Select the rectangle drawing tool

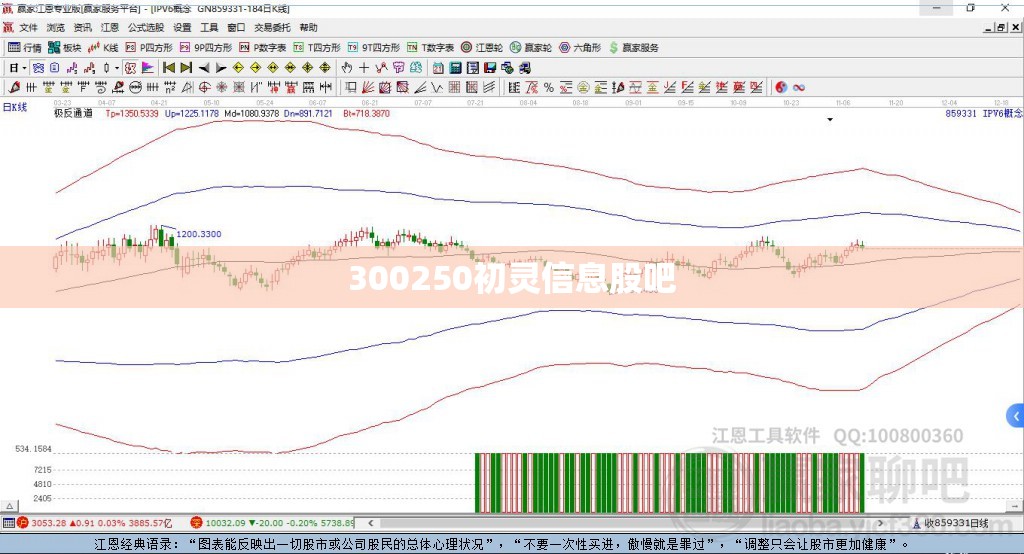click(x=351, y=88)
